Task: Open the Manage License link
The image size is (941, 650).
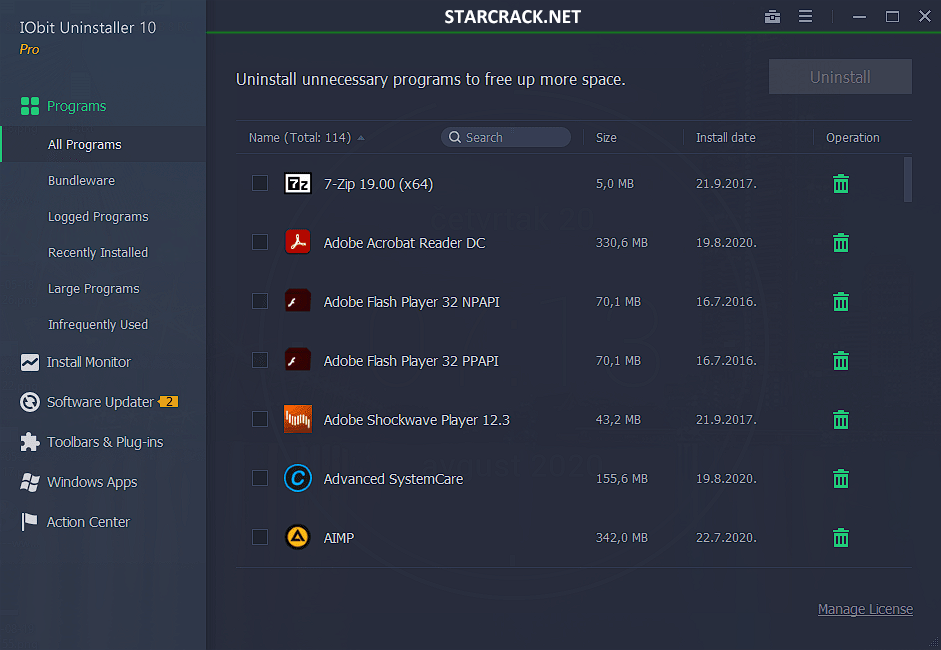Action: (x=865, y=609)
